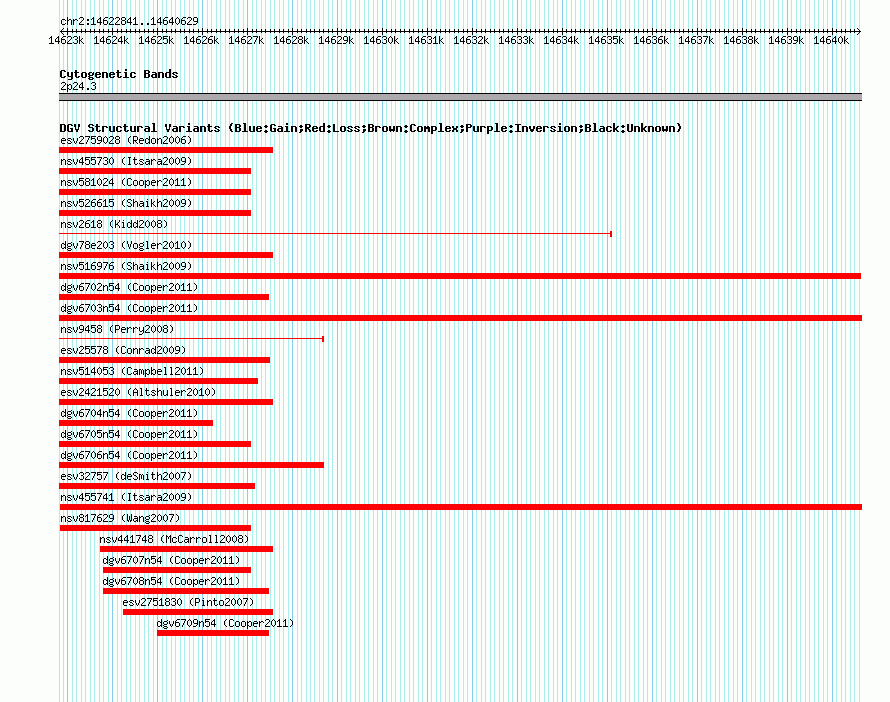Viewport: 890px width, 702px height.
Task: Select the nsv455730 (Itsara2009) label
Action: (x=126, y=161)
